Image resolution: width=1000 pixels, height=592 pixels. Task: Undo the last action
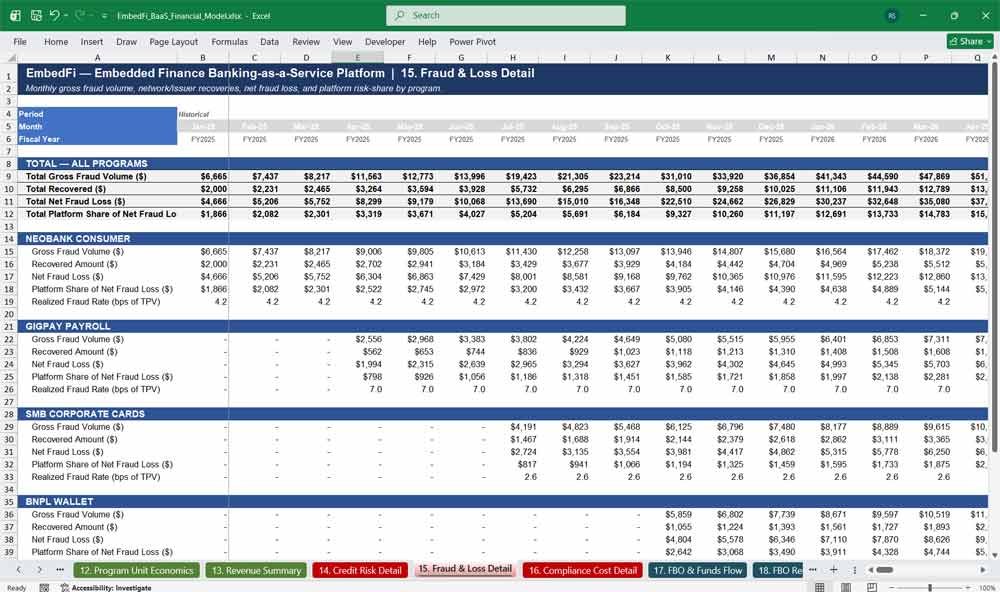click(54, 15)
